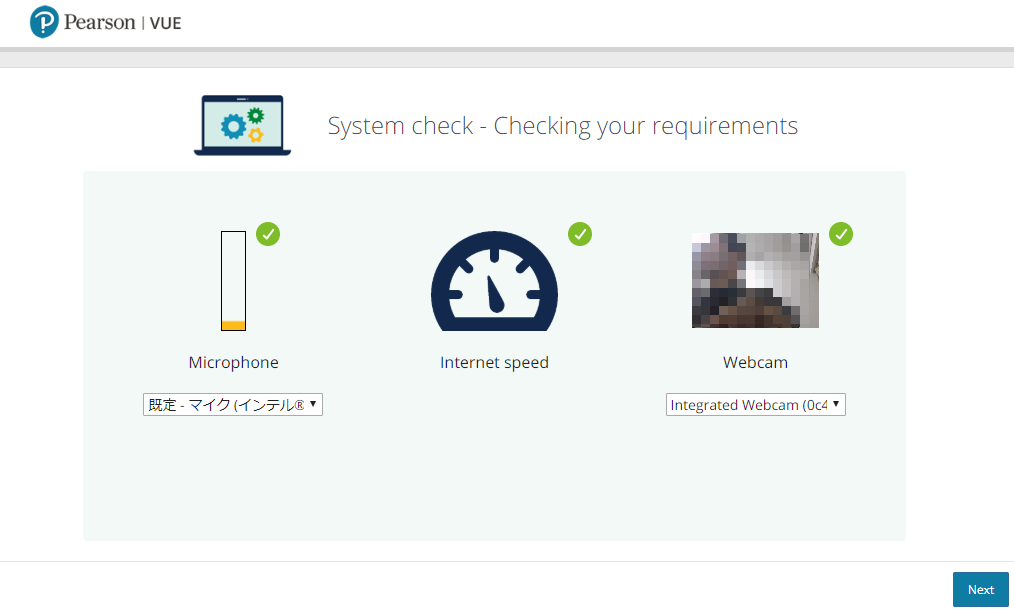Image resolution: width=1014 pixels, height=613 pixels.
Task: Click the Next button
Action: tap(980, 589)
